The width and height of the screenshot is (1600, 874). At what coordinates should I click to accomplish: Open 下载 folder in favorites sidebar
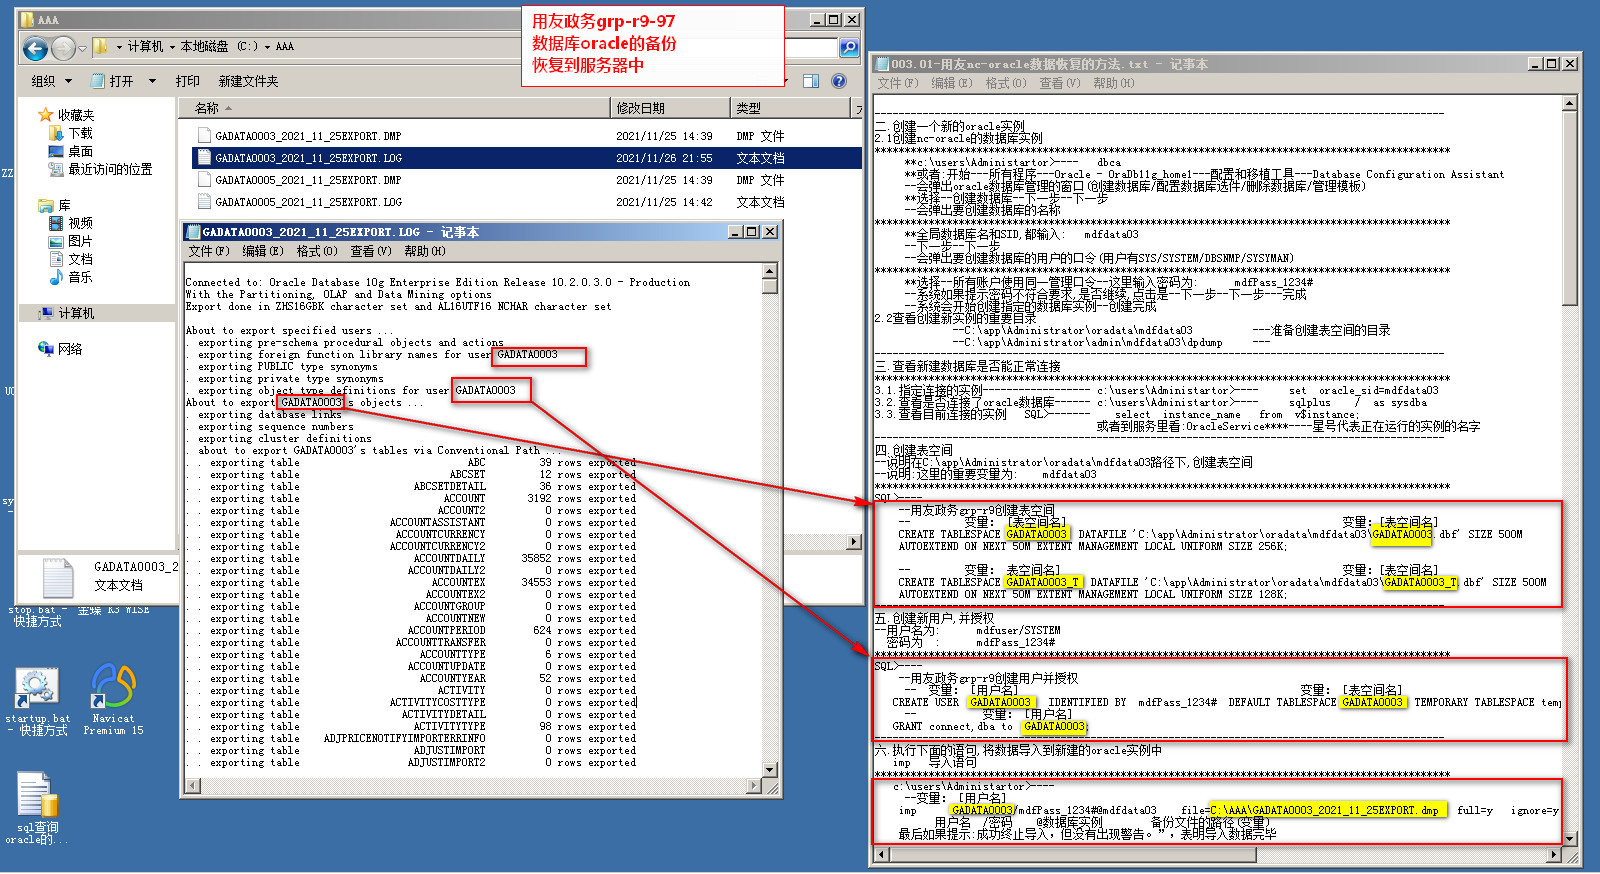pyautogui.click(x=80, y=133)
